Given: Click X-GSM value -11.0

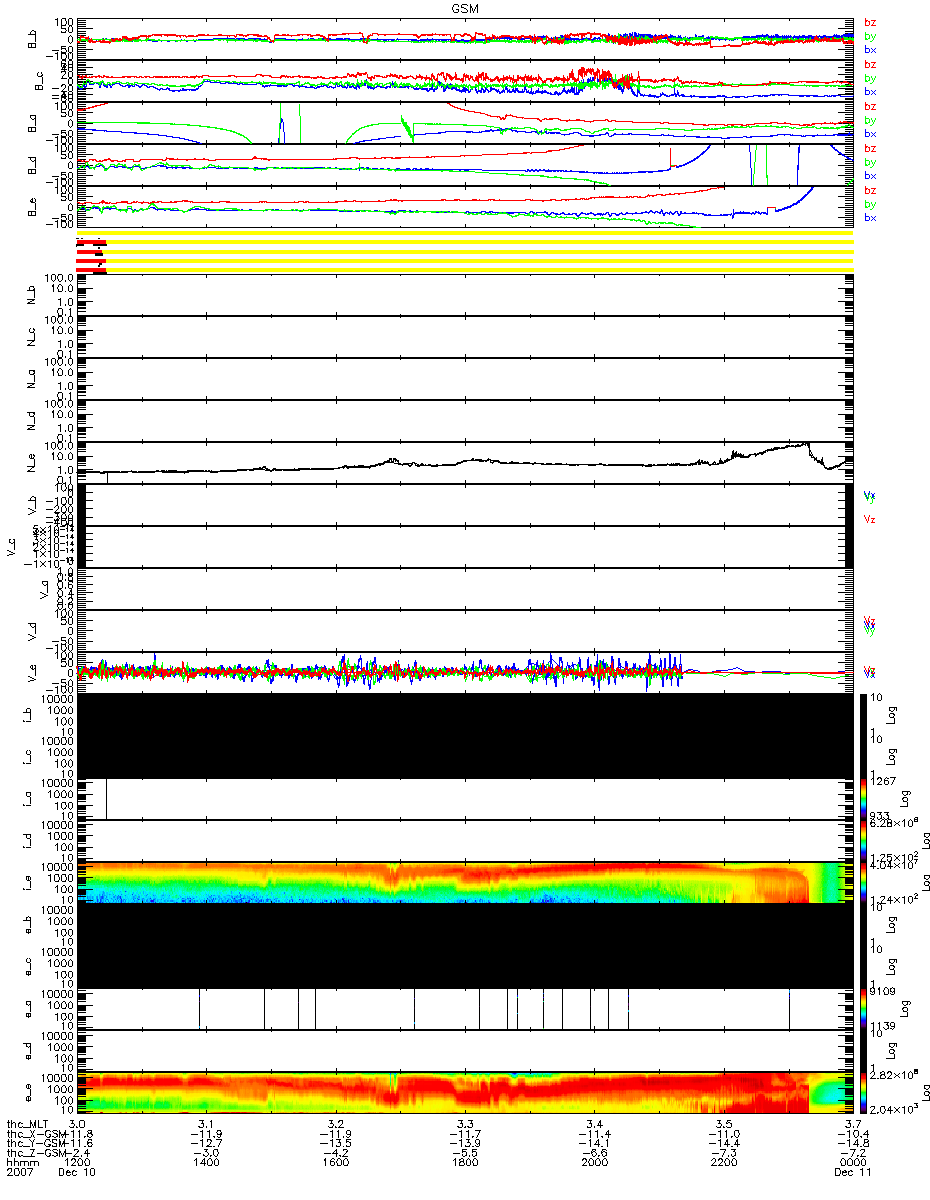Looking at the screenshot, I should tap(723, 1134).
